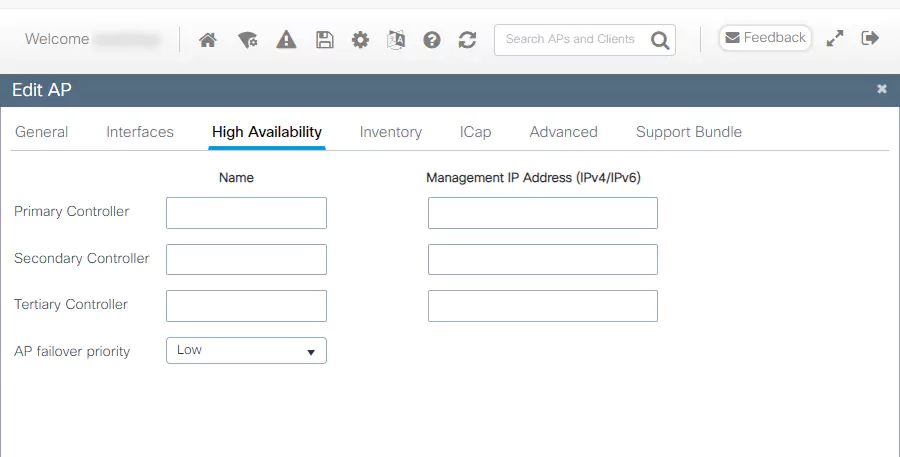Open preferences using the gear icon

(360, 40)
